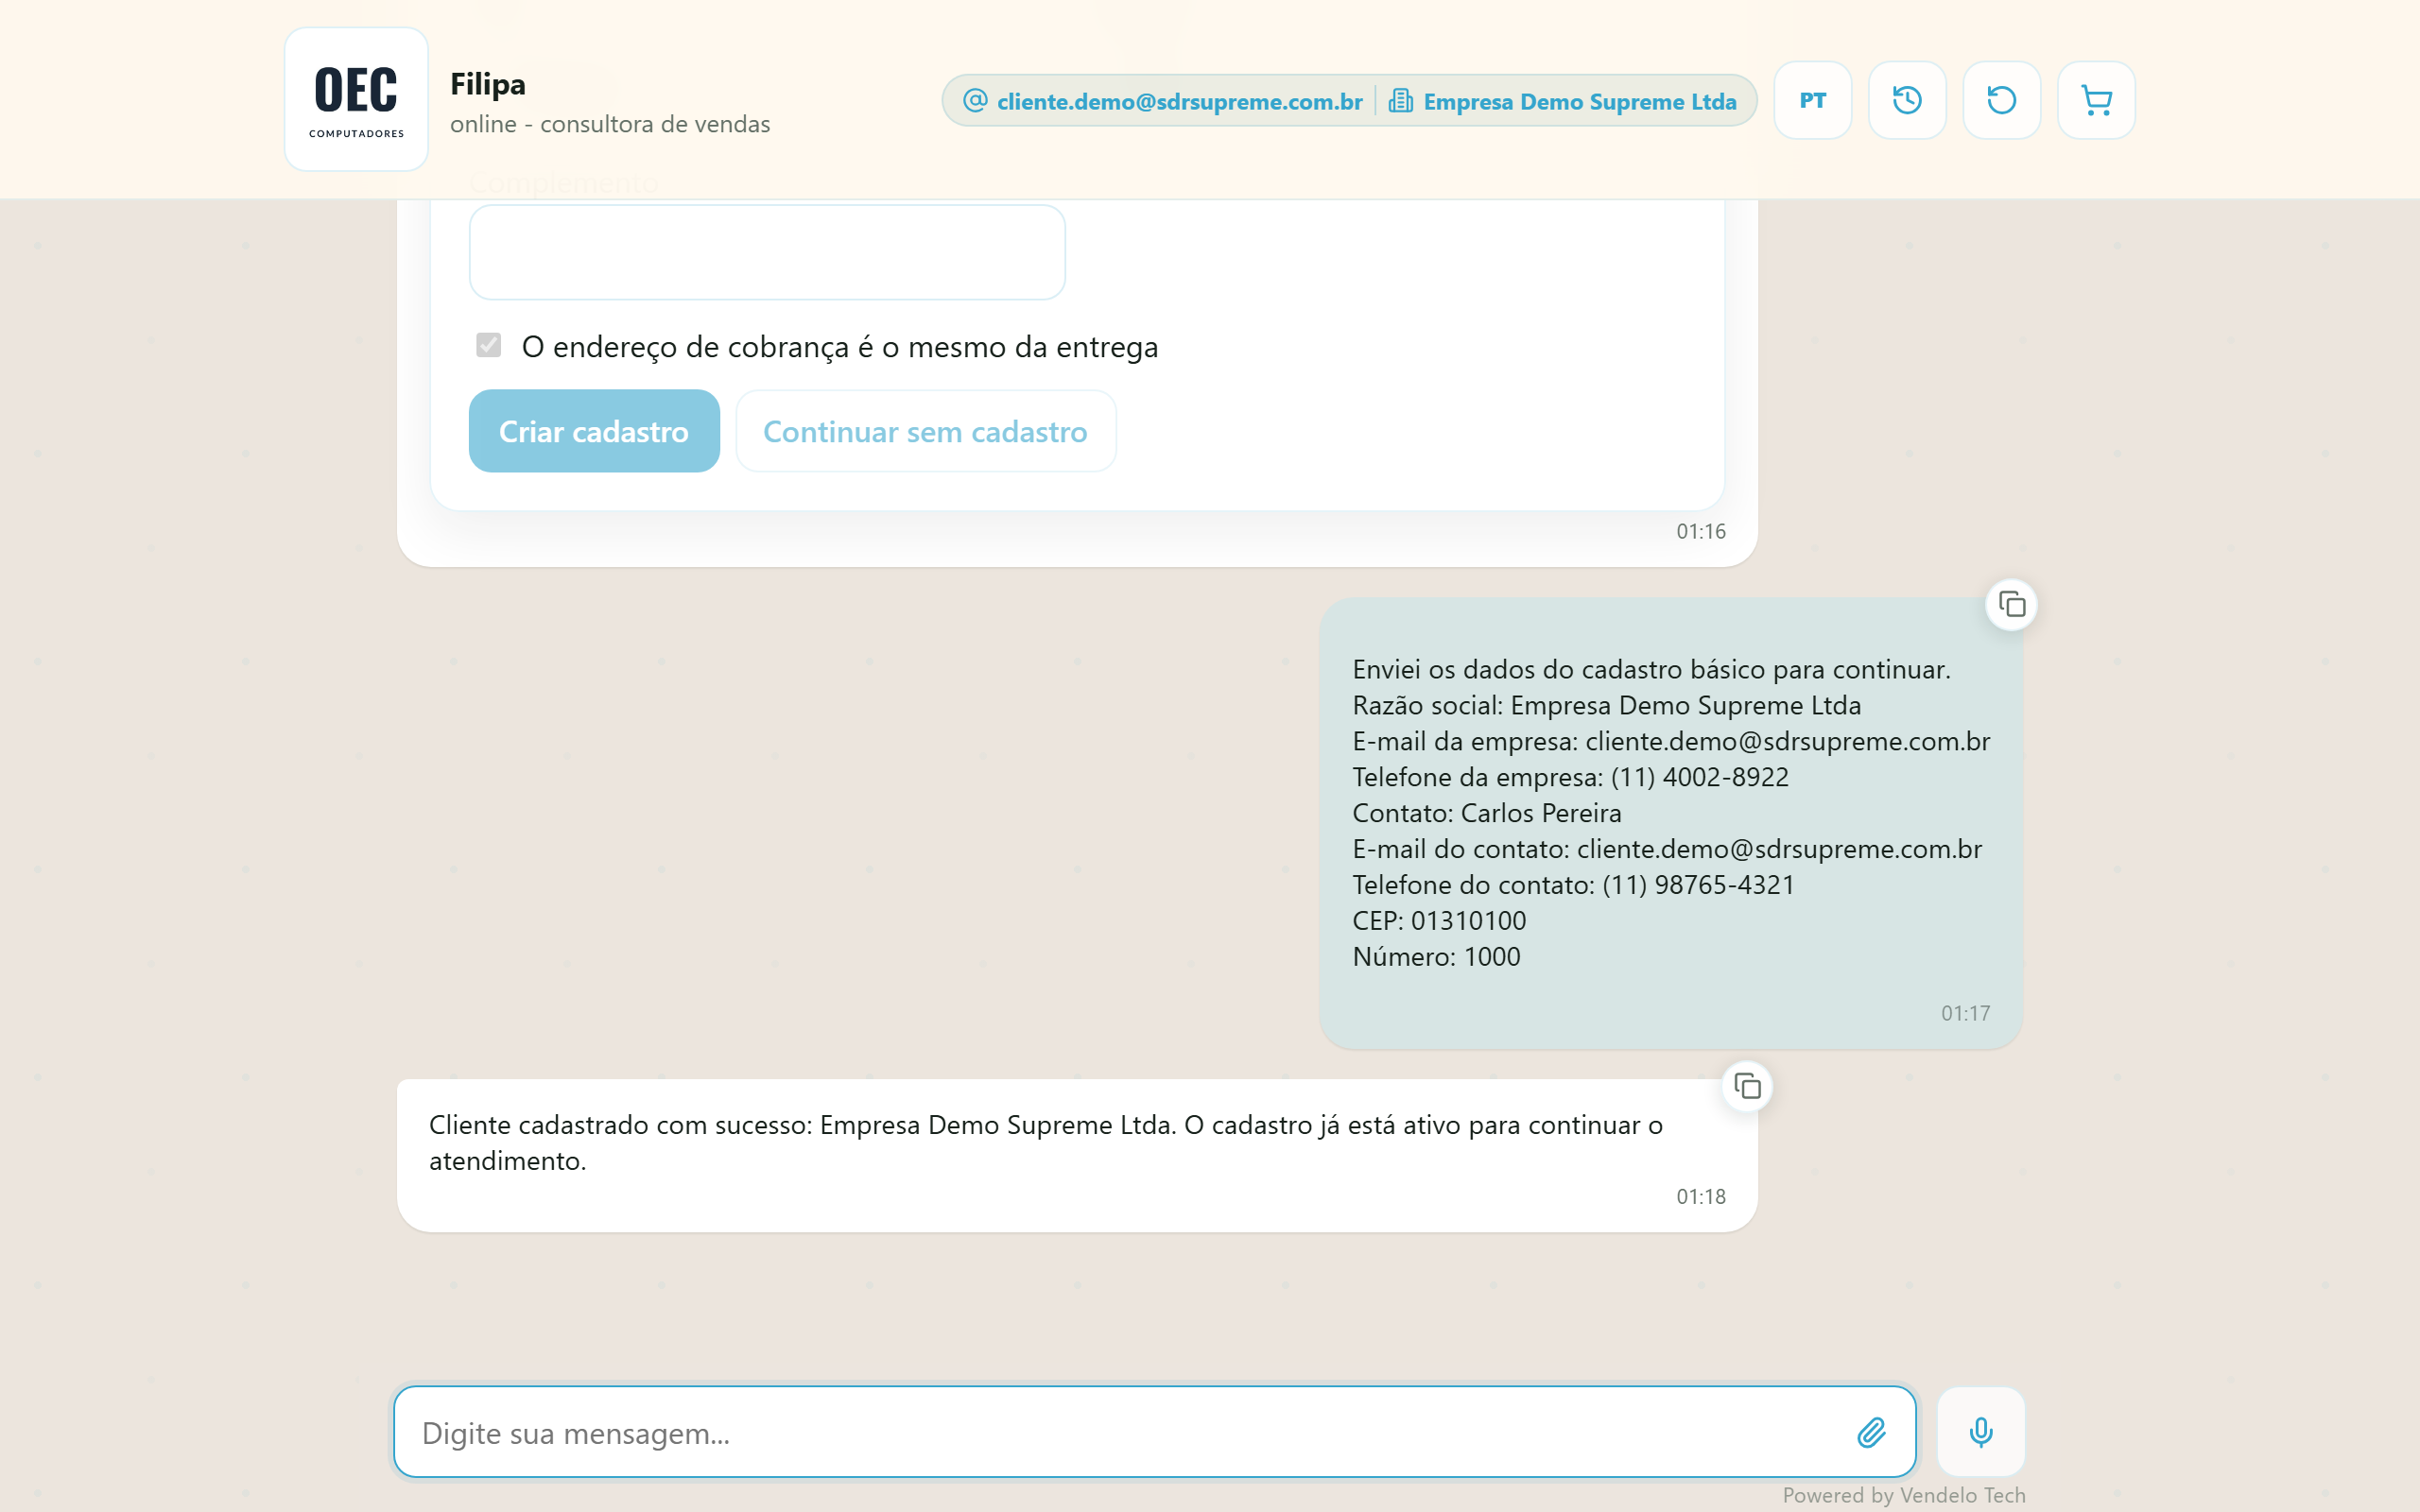2420x1512 pixels.
Task: Click the 01:16 timestamp
Action: (x=1701, y=531)
